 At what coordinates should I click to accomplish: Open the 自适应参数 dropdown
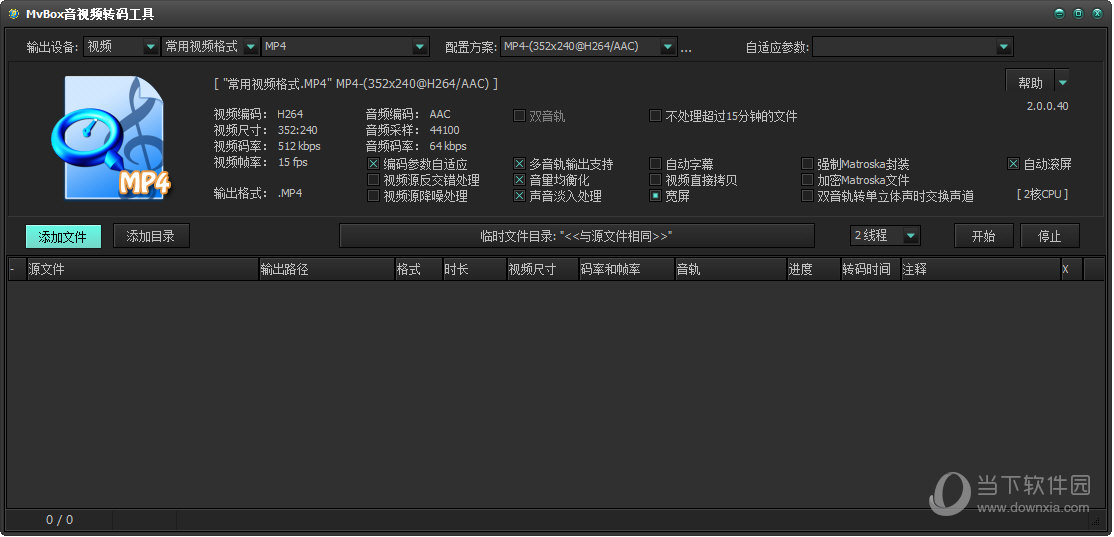[912, 47]
